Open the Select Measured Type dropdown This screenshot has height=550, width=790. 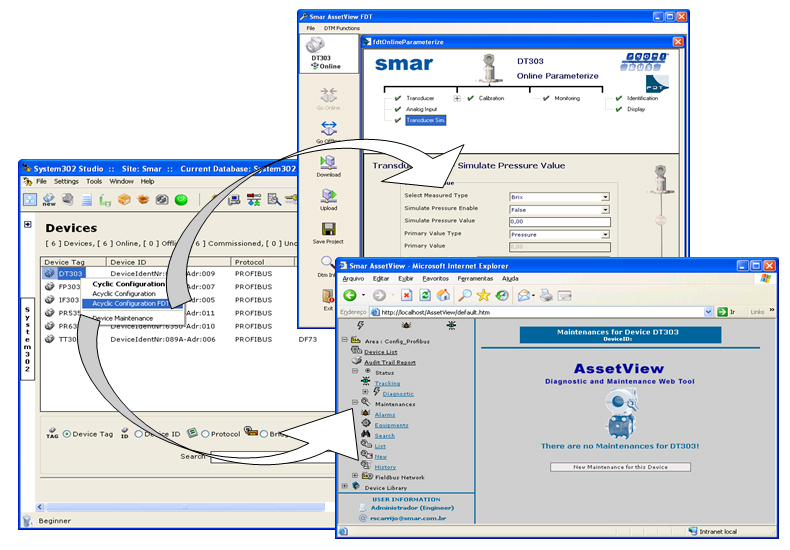[x=605, y=197]
